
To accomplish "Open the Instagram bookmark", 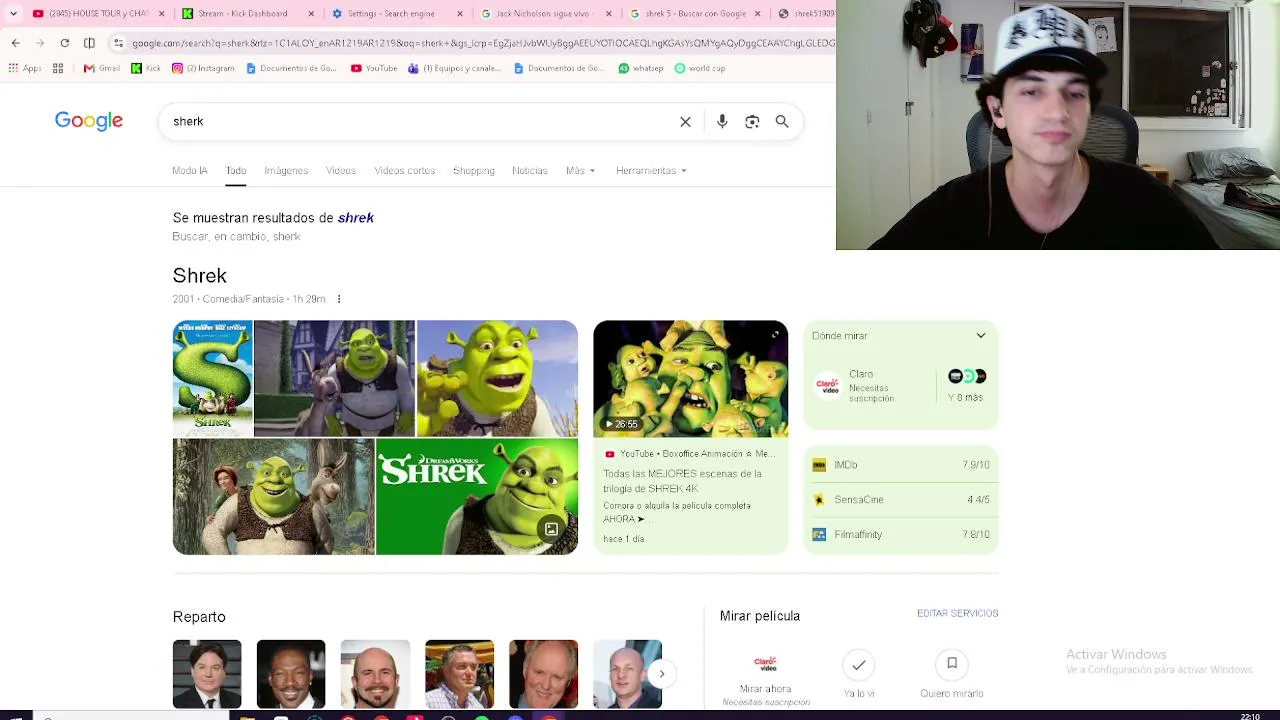I will pos(203,68).
